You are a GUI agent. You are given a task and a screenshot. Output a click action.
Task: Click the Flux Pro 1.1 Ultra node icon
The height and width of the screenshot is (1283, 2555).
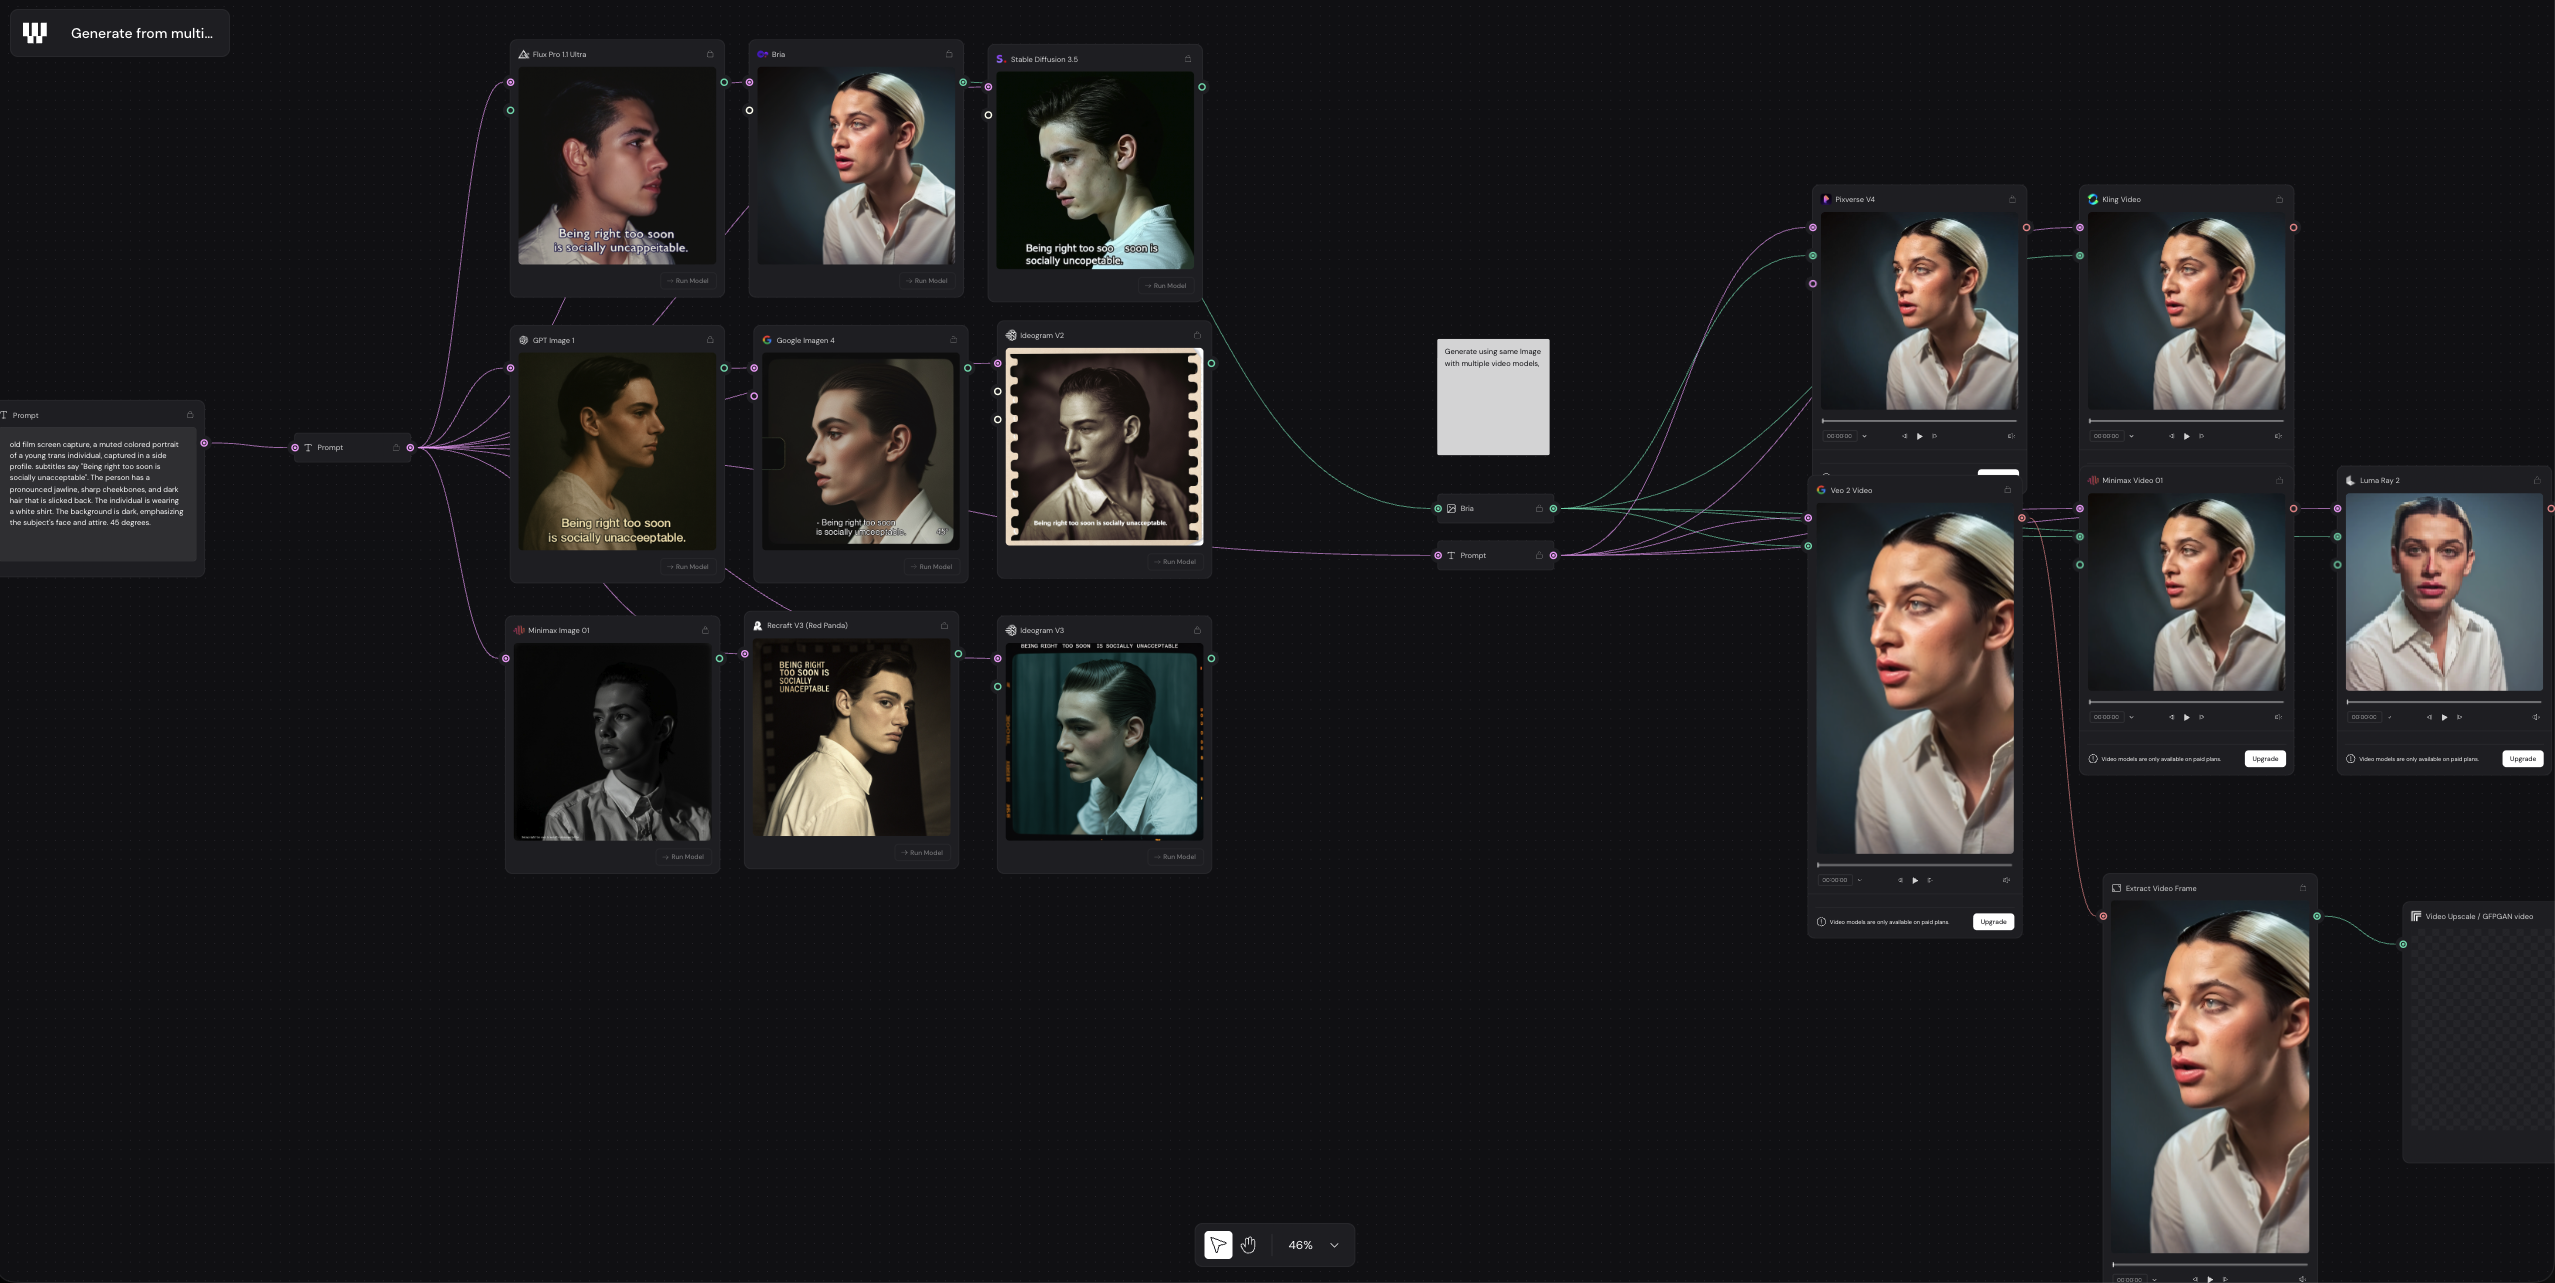click(x=523, y=54)
